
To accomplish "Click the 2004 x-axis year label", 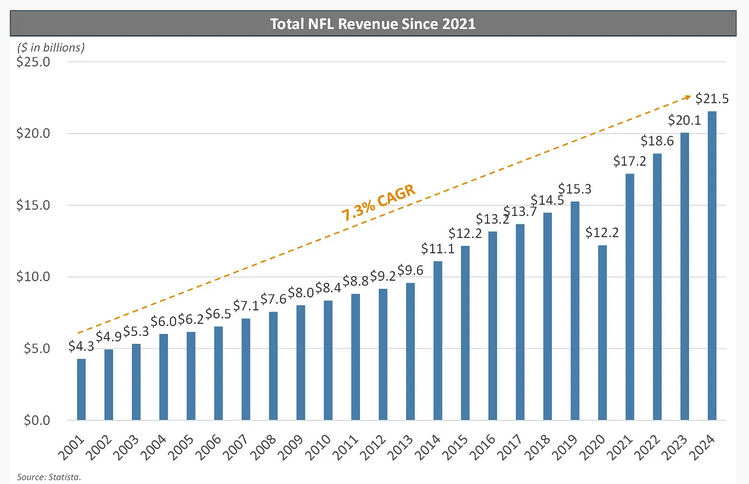I will click(154, 447).
